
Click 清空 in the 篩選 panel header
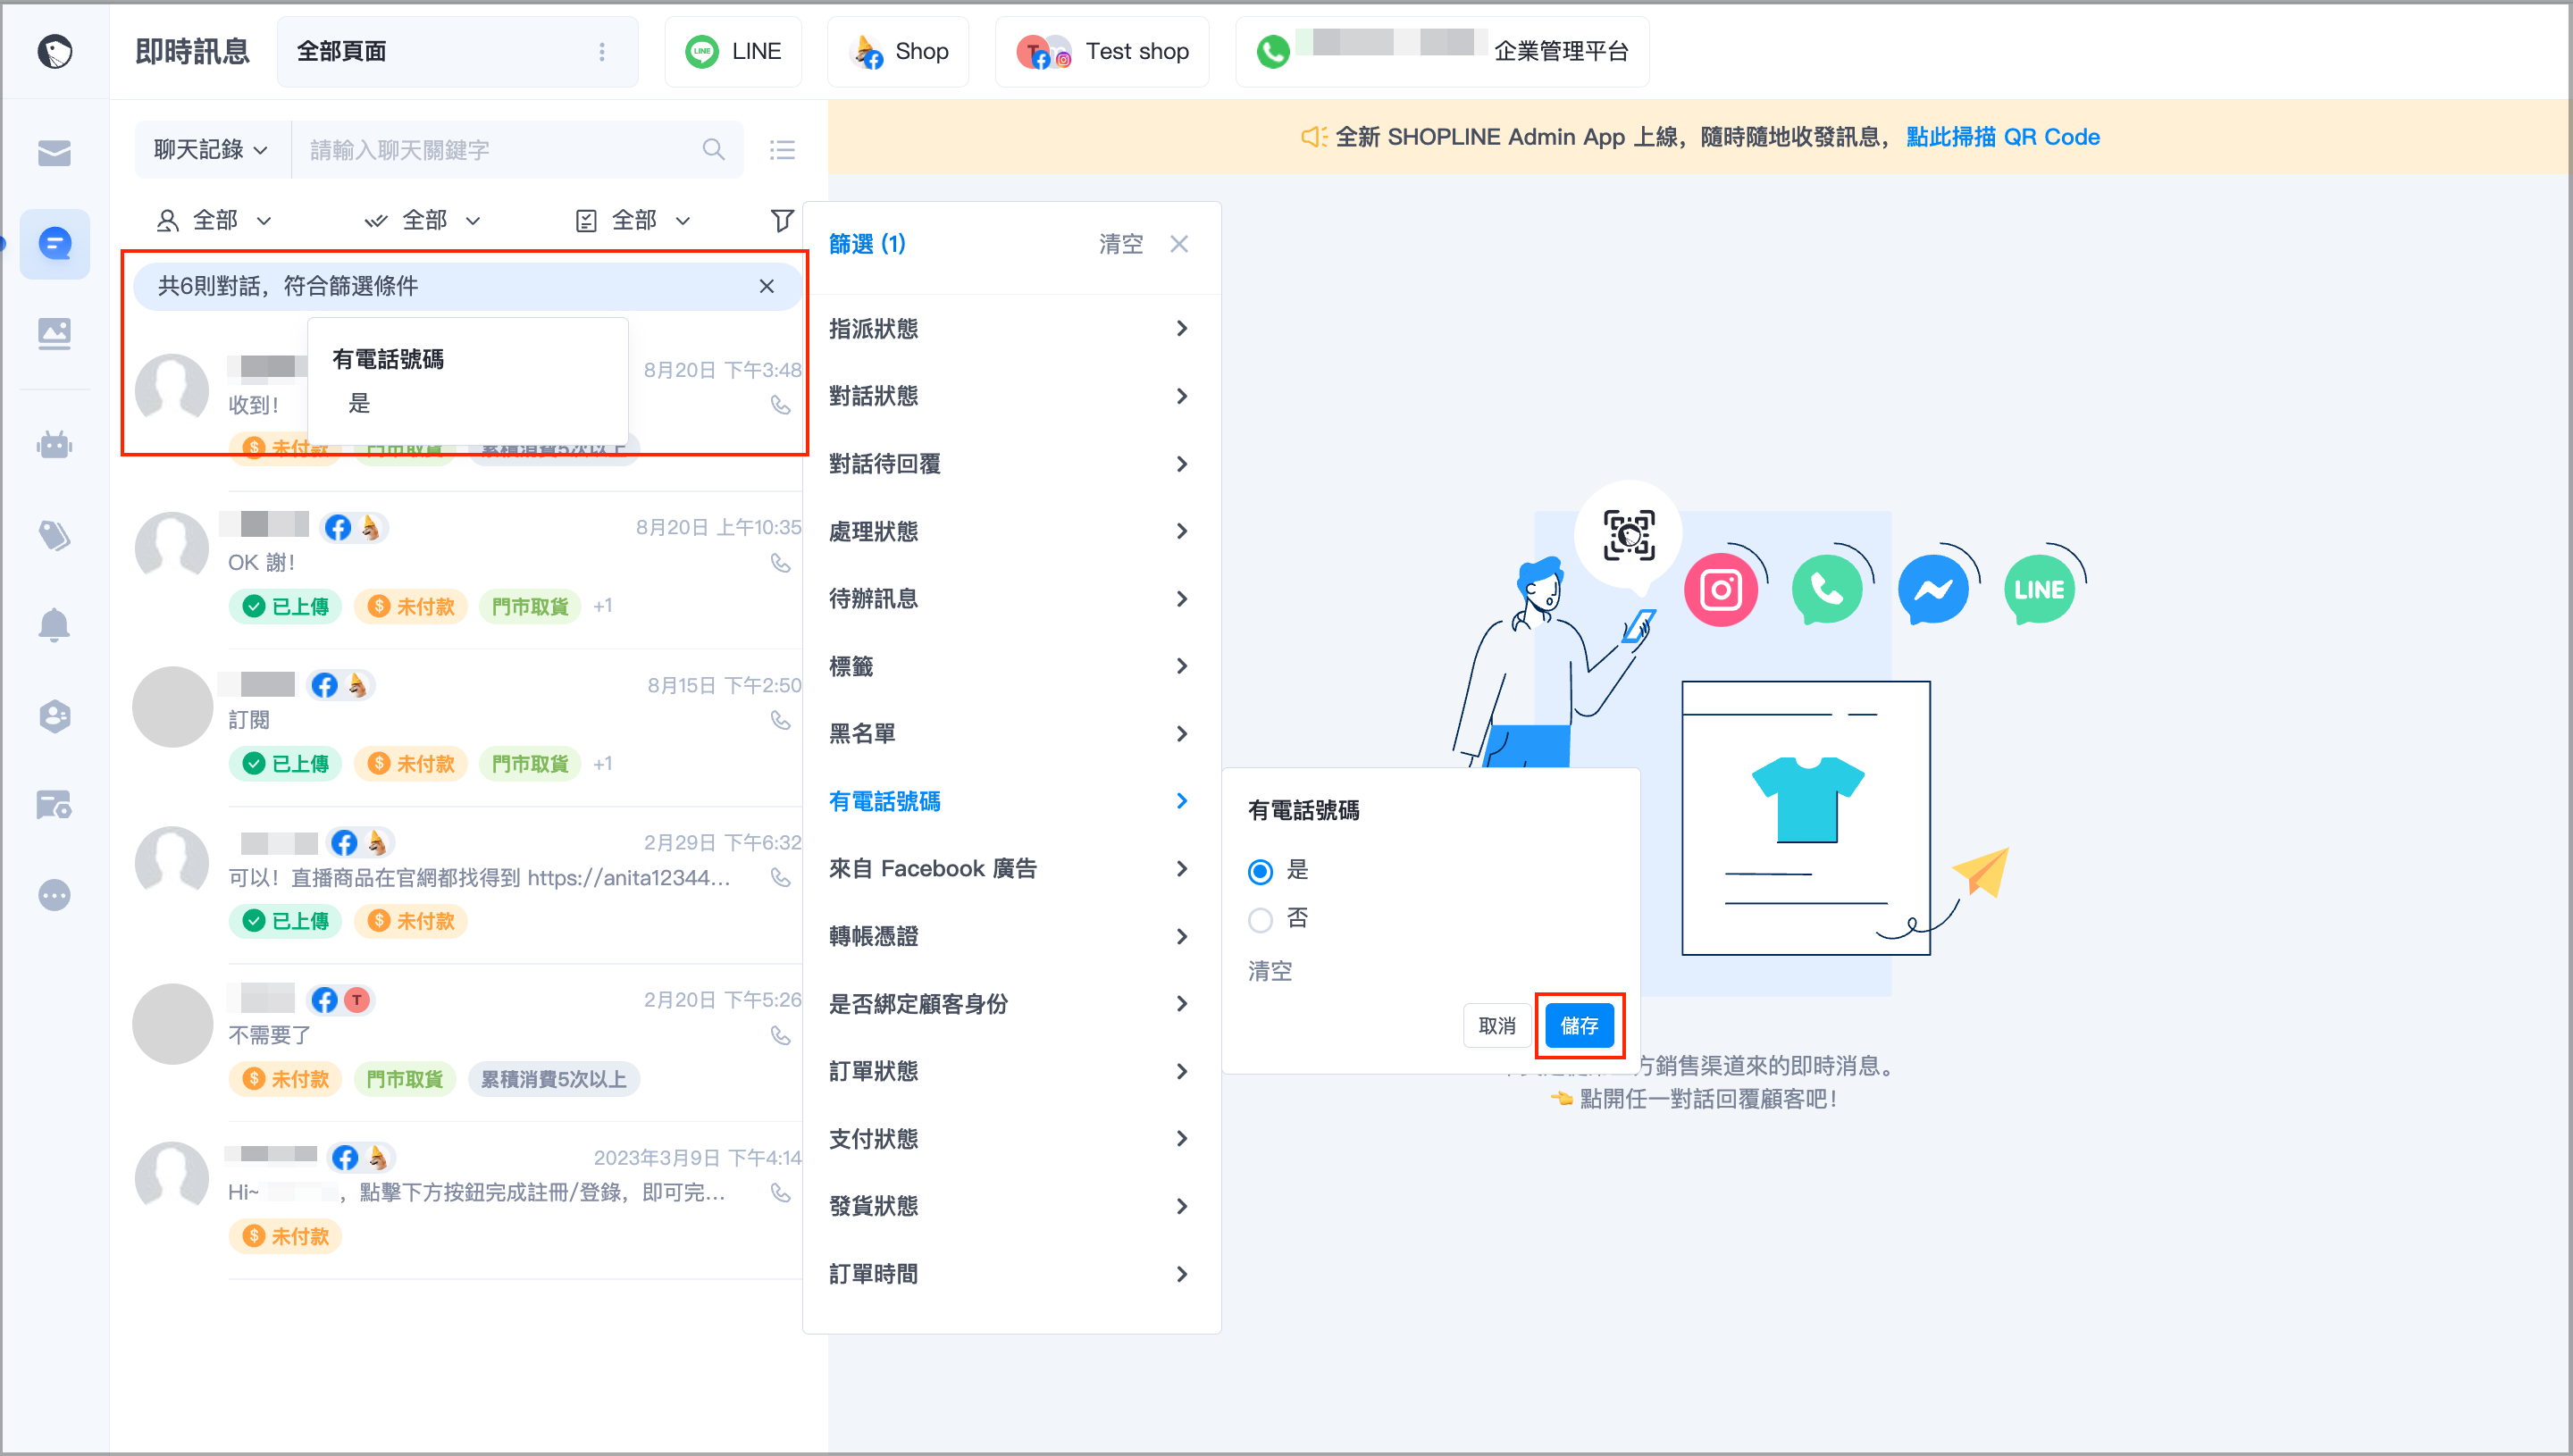(1120, 244)
